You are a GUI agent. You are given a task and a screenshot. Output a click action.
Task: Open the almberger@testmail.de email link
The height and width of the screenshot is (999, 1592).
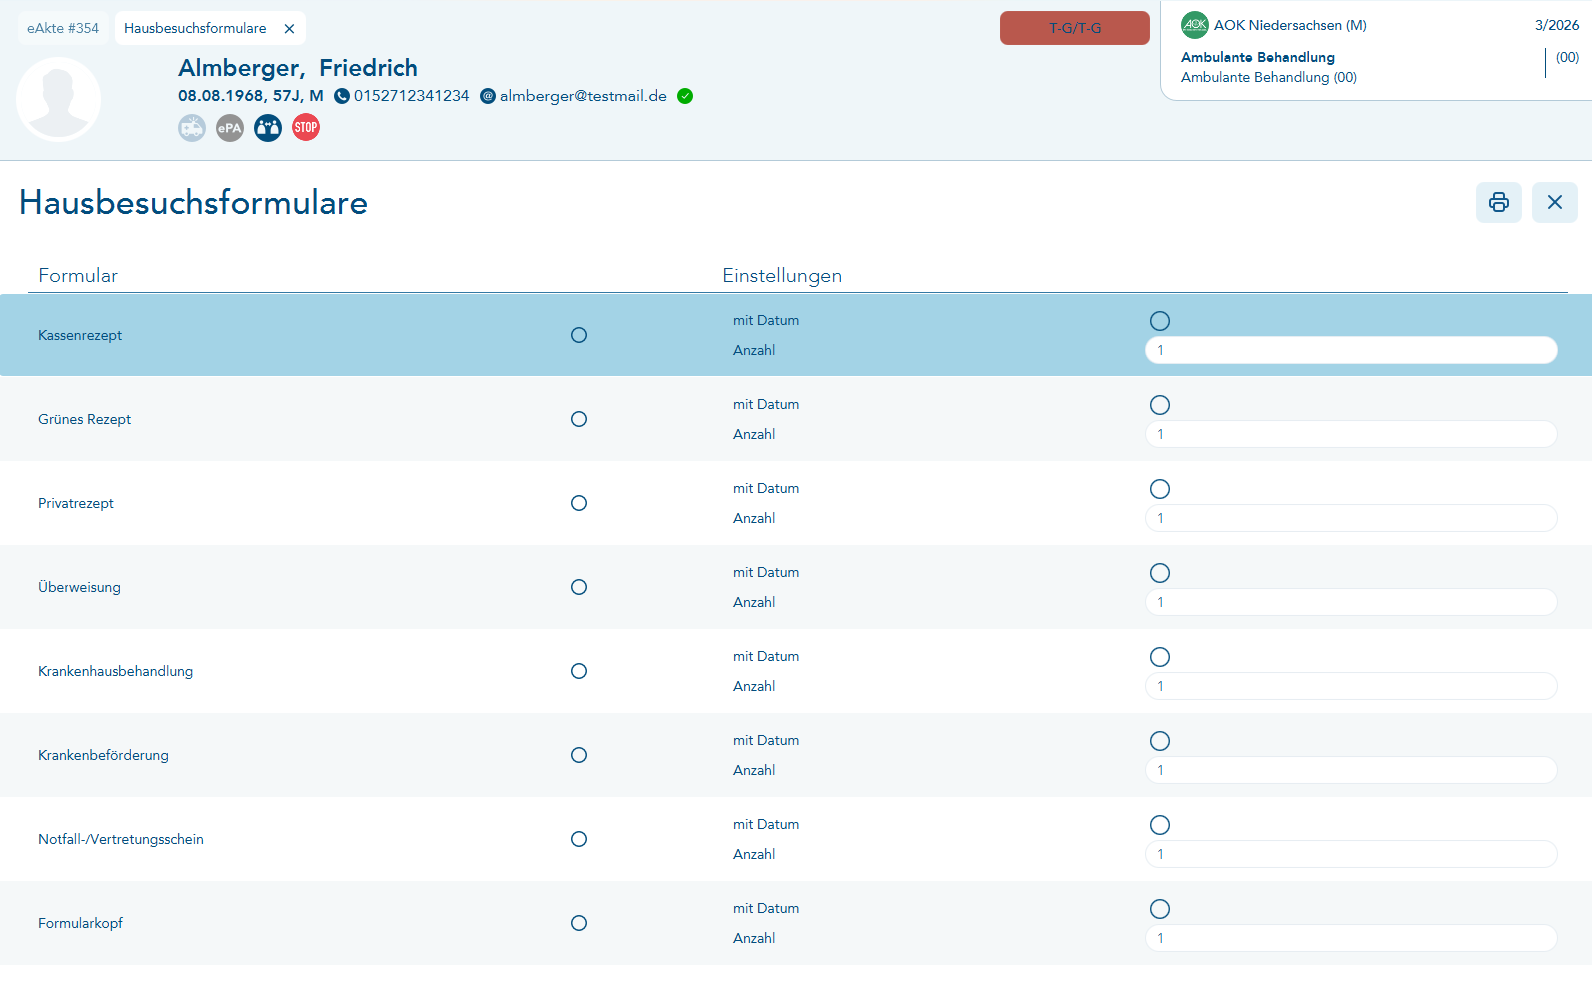click(583, 96)
